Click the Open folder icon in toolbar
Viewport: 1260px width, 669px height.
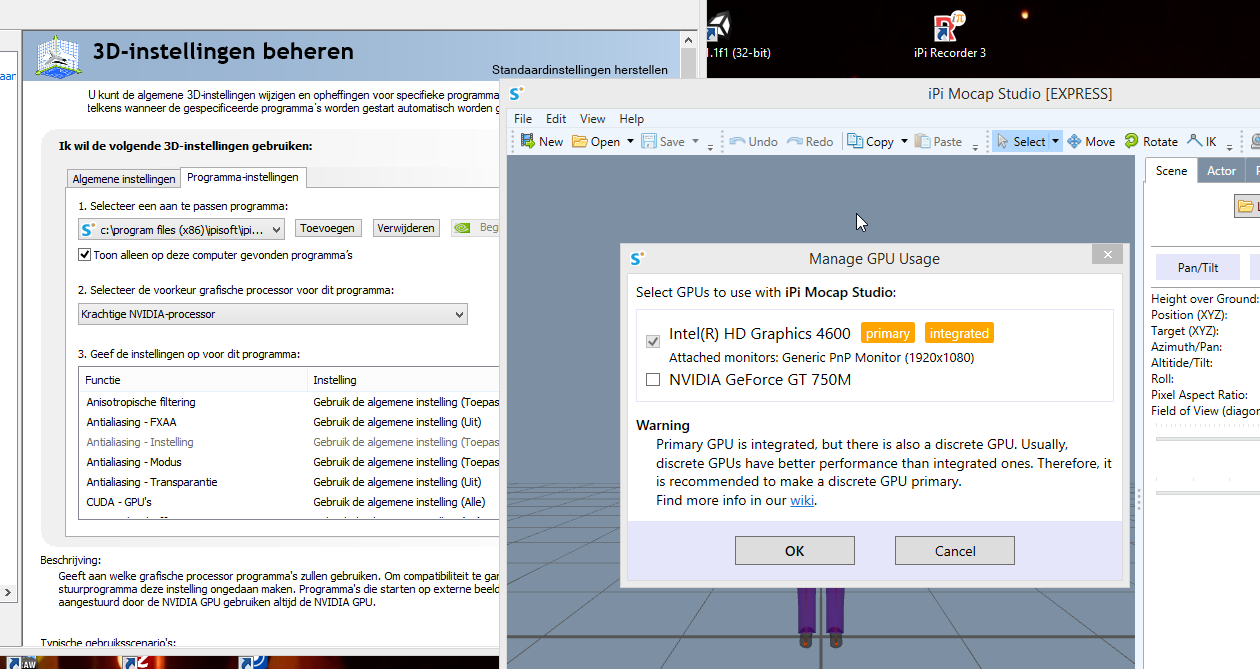click(x=580, y=141)
